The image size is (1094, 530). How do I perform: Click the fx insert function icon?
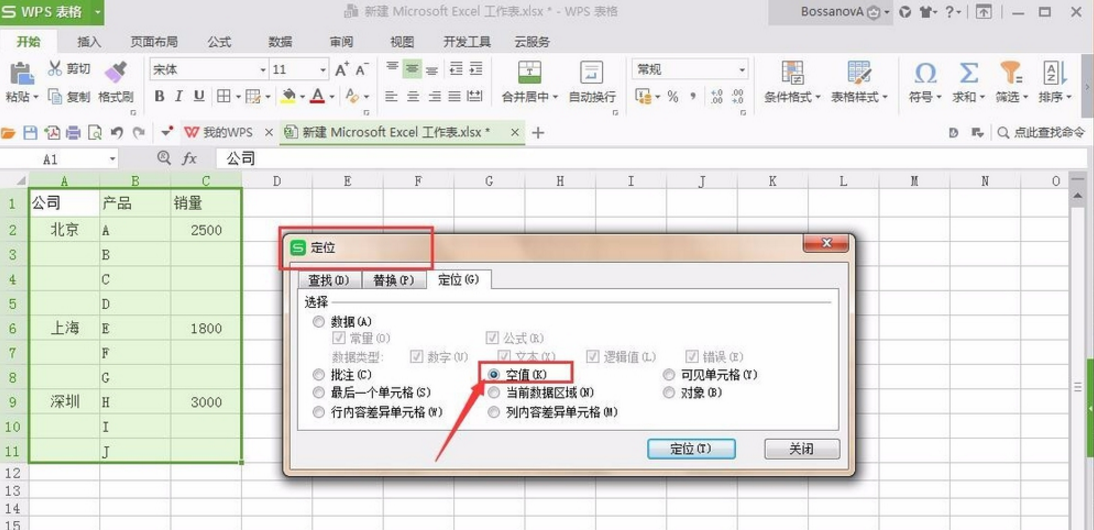189,159
